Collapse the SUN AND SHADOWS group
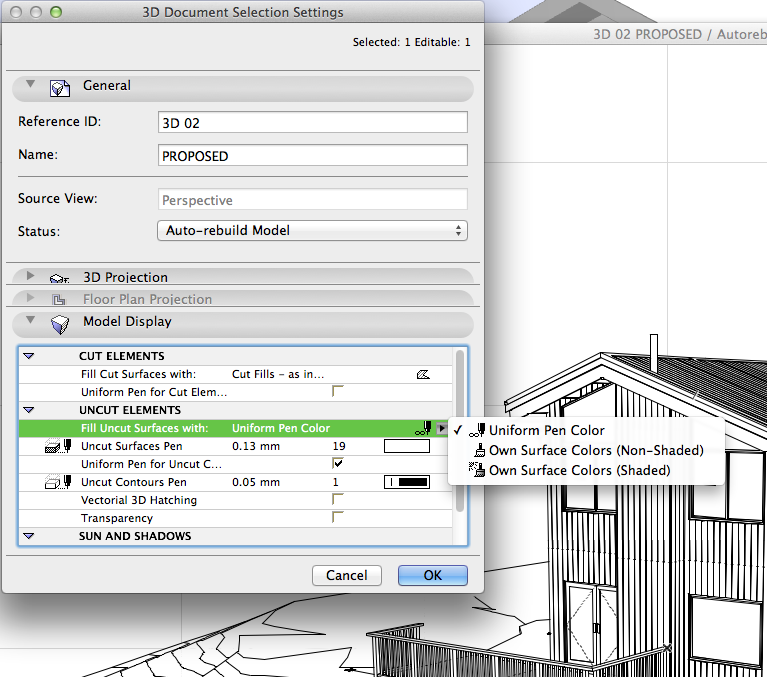 coord(29,536)
